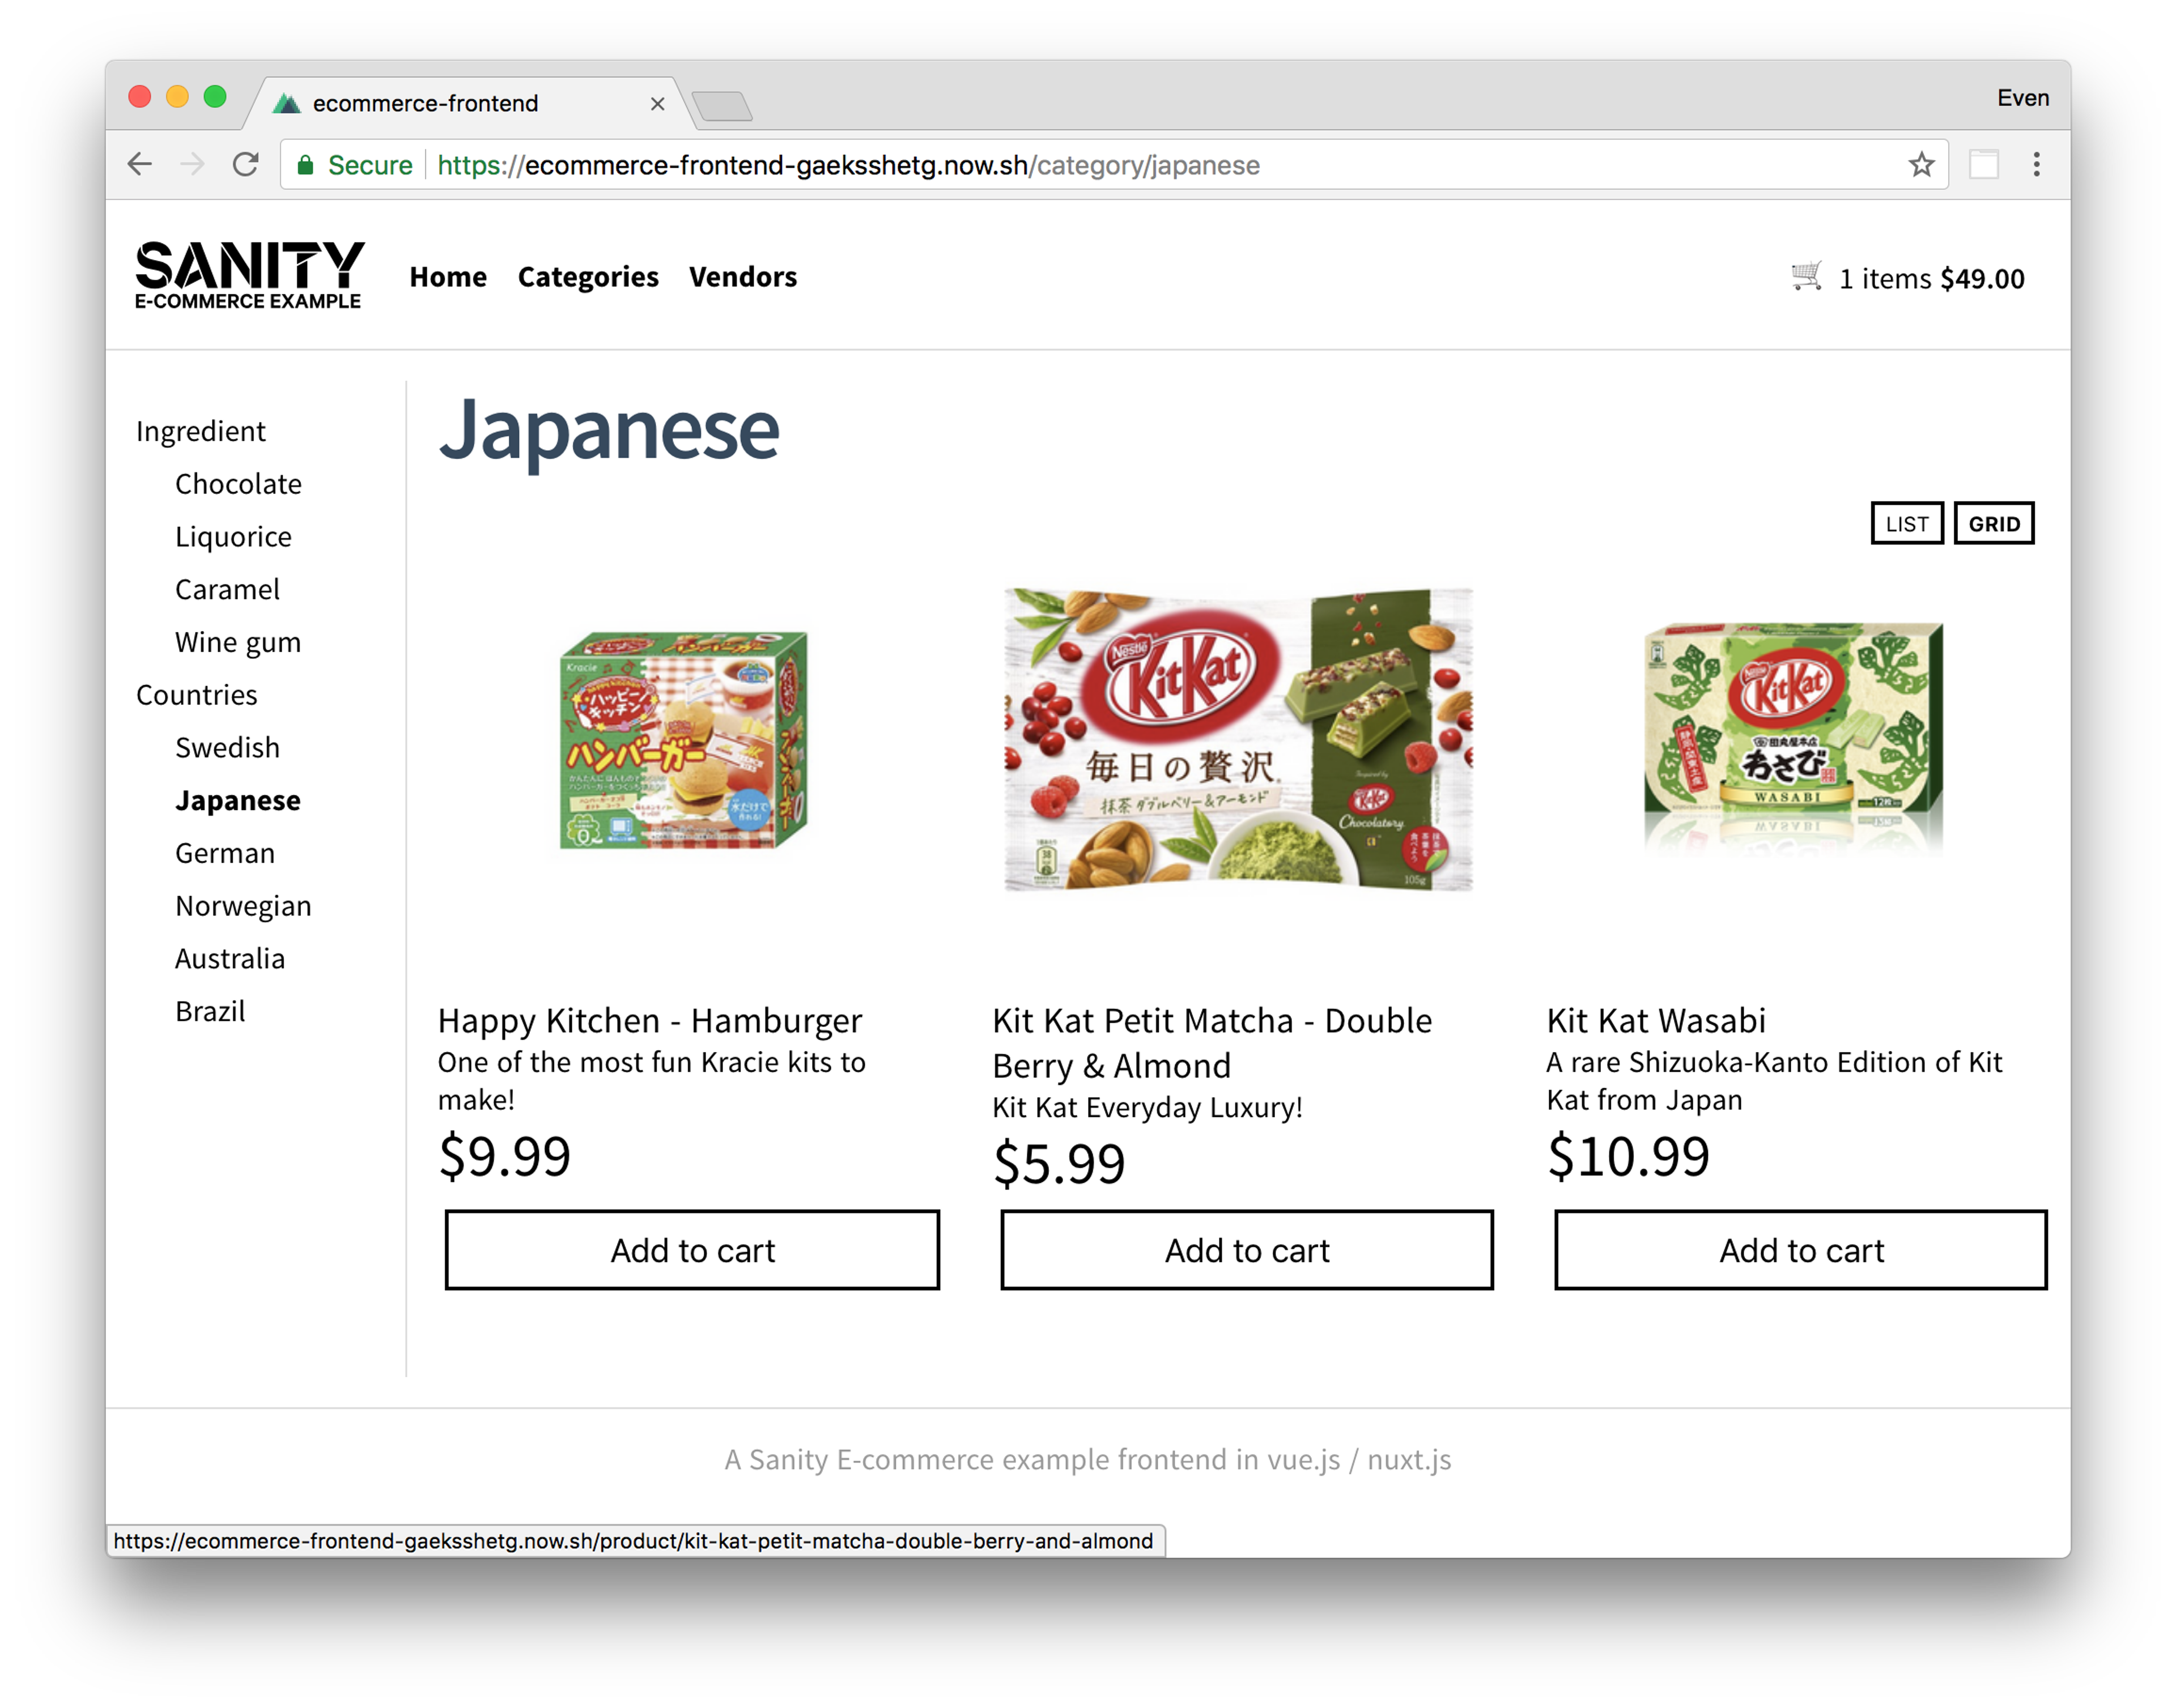Select the Chocolate ingredient filter

click(238, 484)
